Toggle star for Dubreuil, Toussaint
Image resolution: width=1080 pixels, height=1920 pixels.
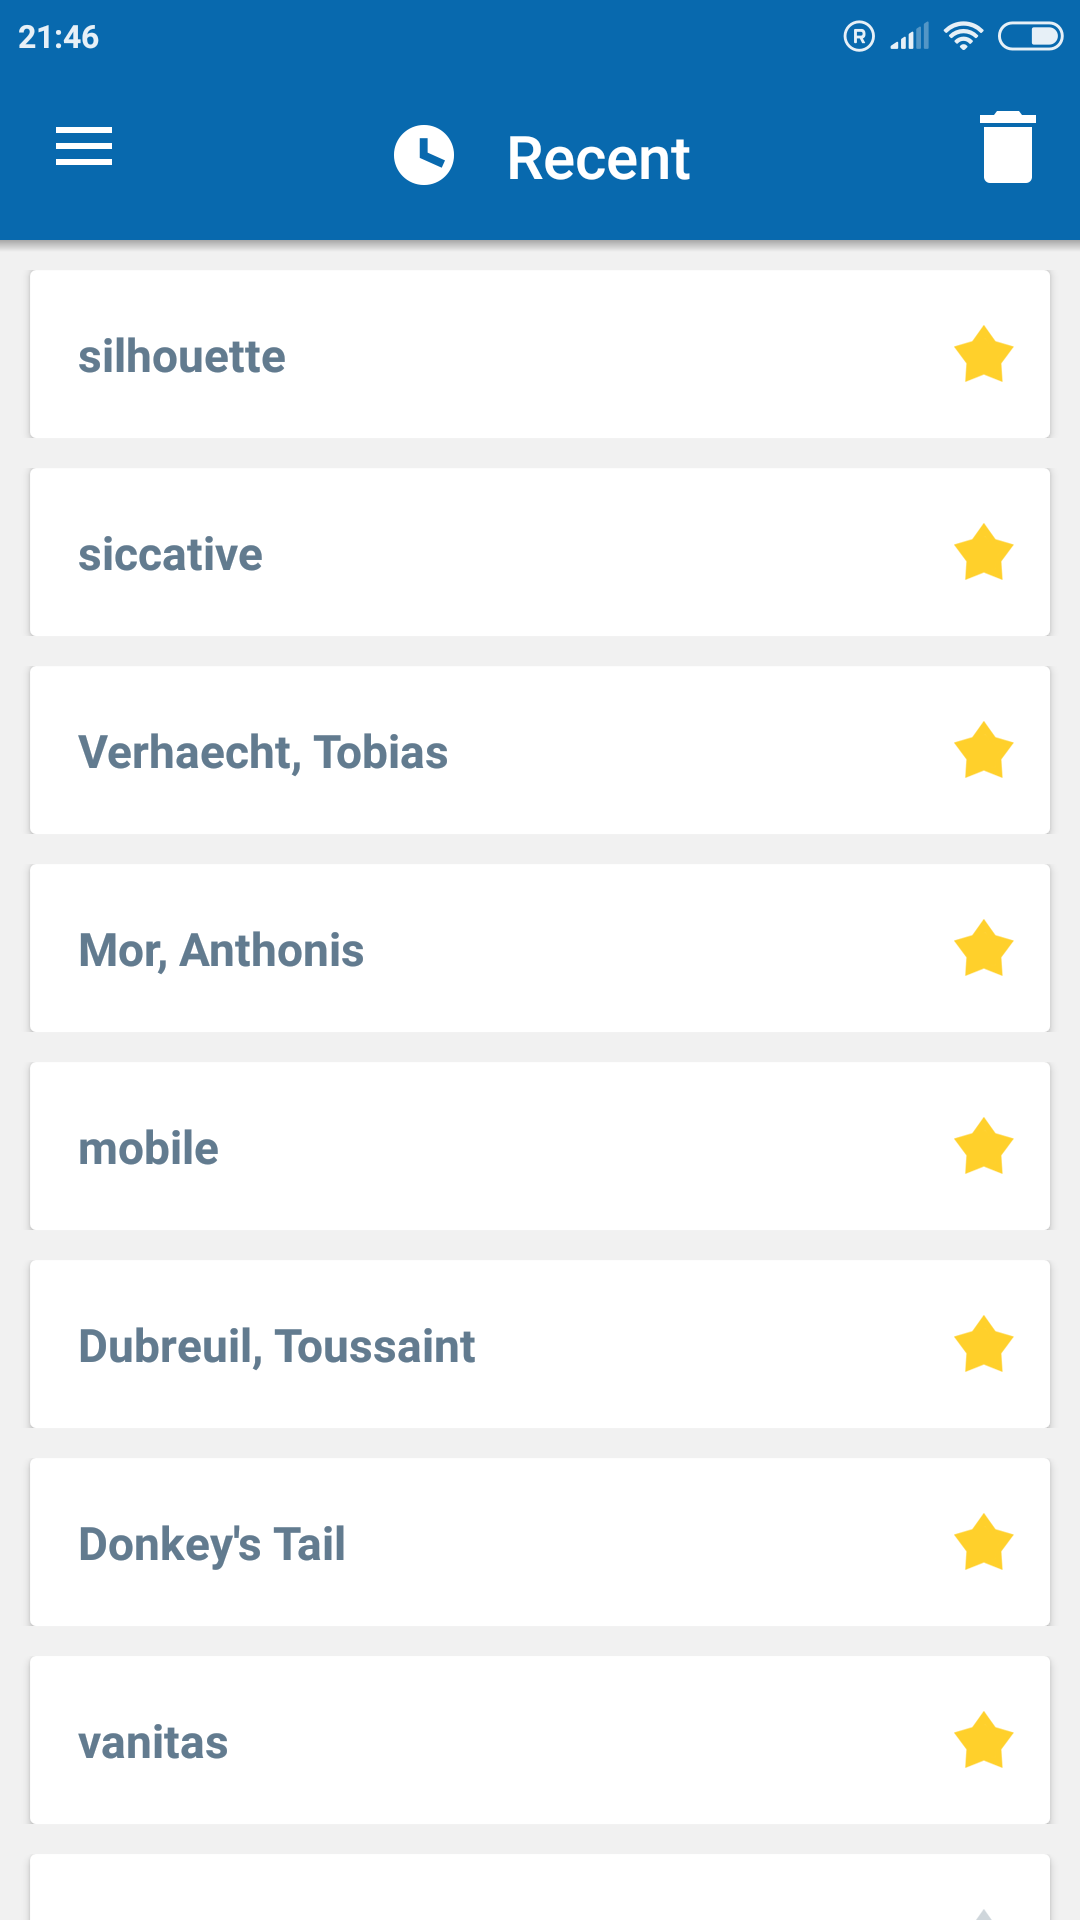(x=984, y=1344)
